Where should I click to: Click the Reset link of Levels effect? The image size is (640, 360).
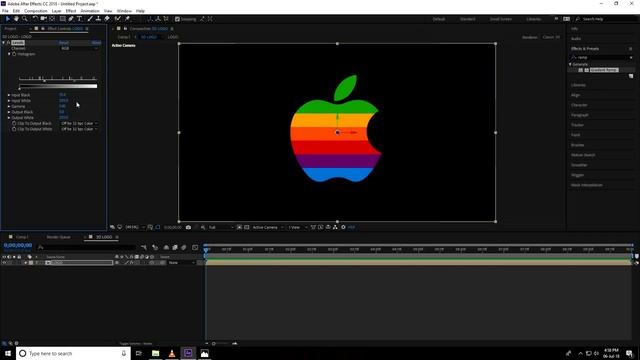(x=64, y=42)
